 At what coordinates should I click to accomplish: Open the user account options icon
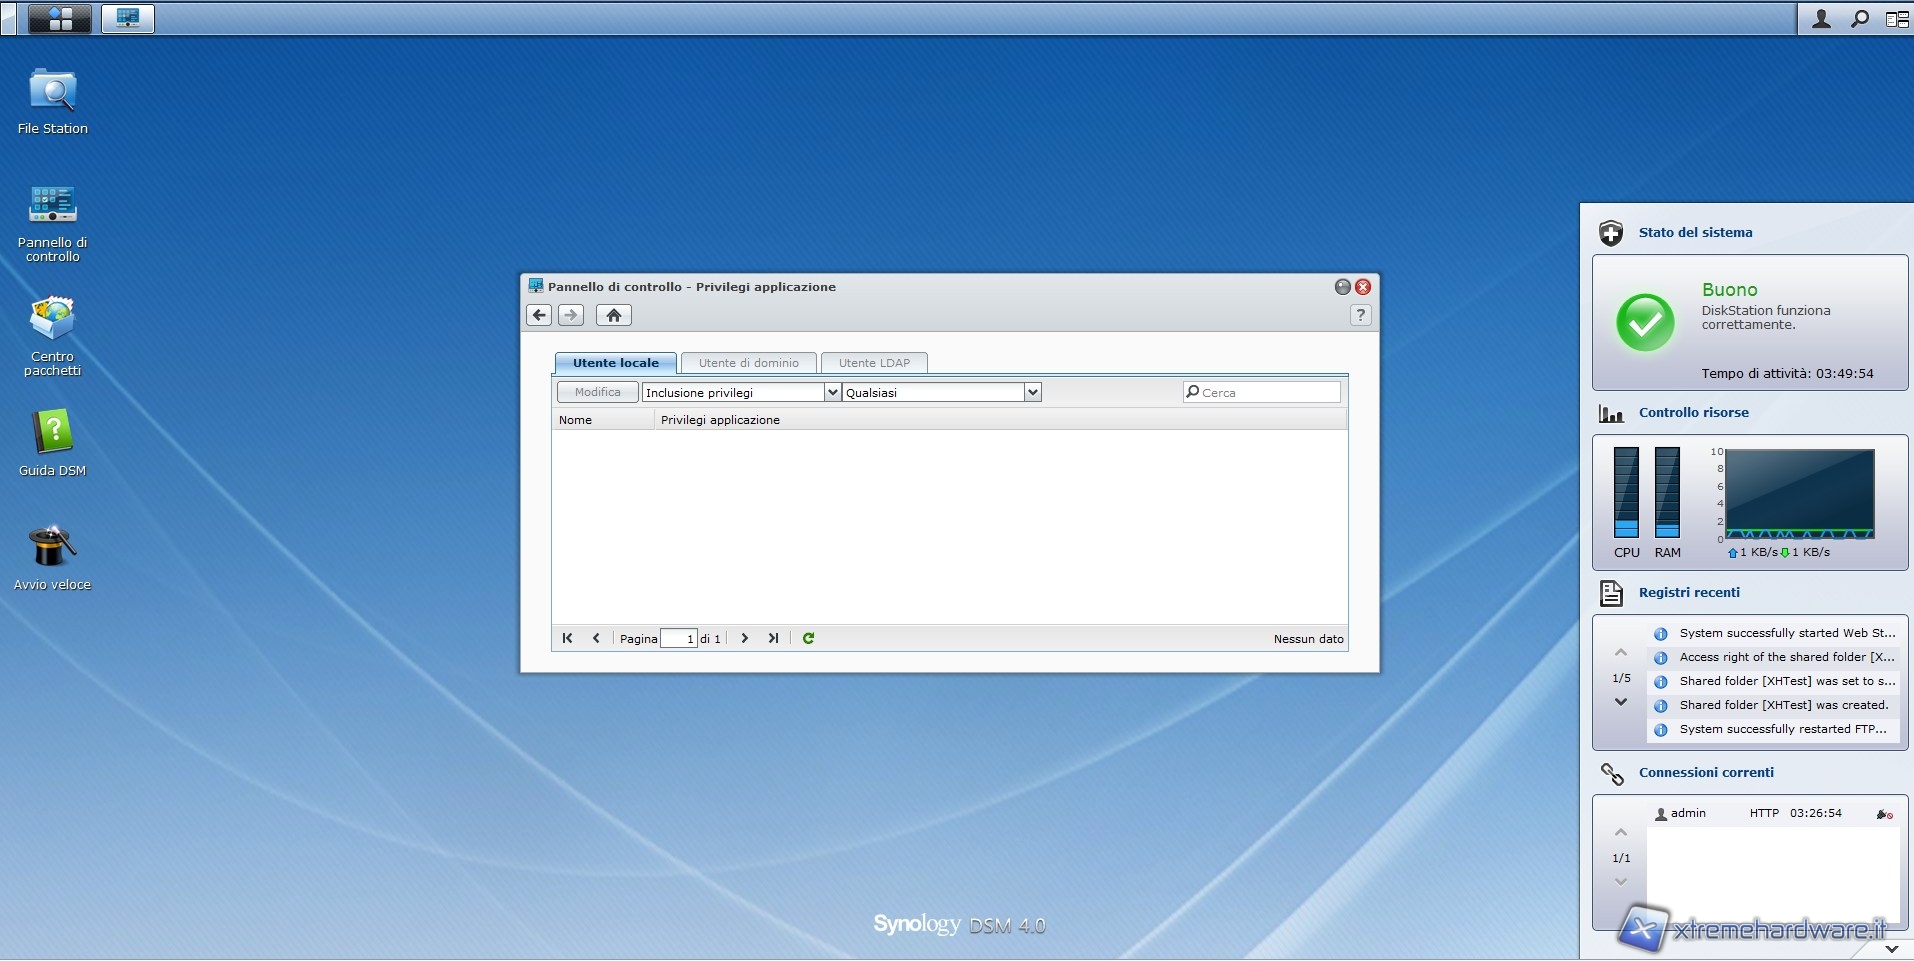coord(1821,18)
